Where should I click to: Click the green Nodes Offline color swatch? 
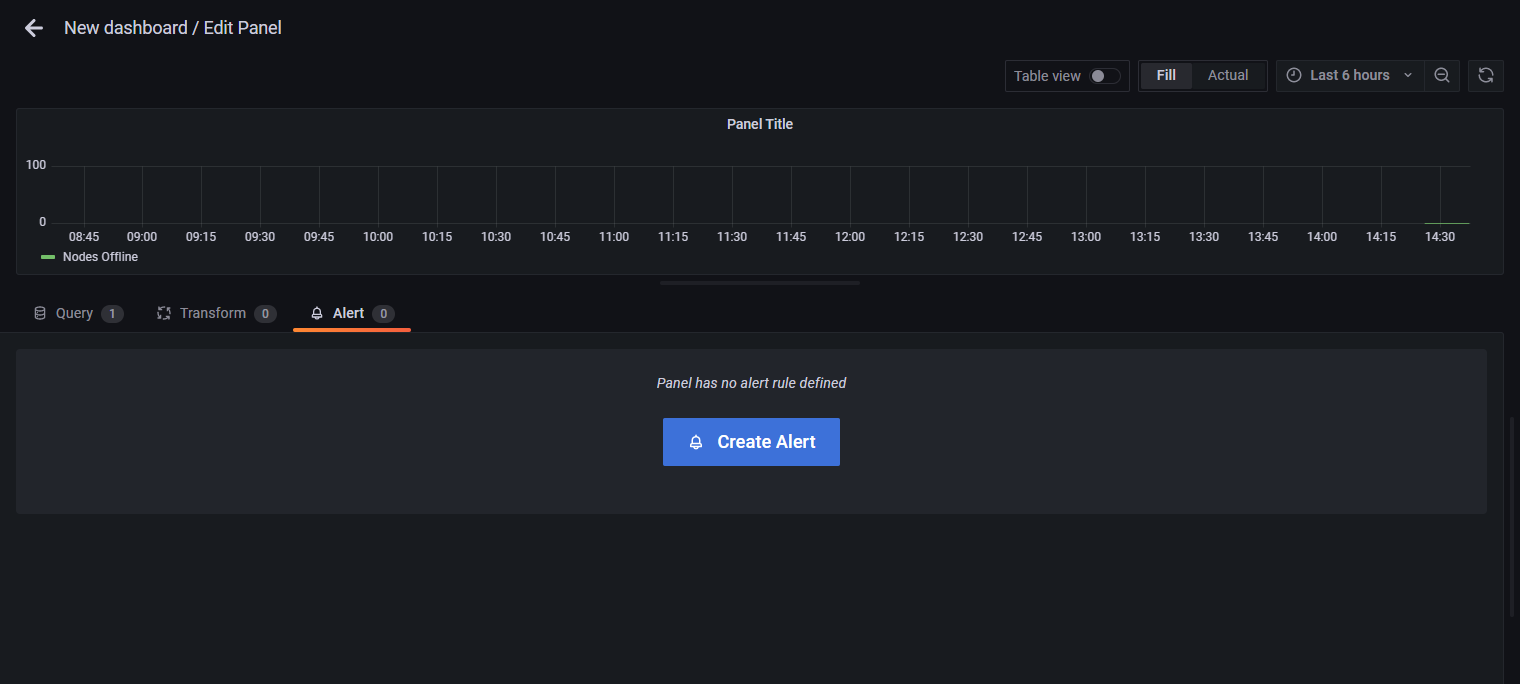[x=48, y=257]
